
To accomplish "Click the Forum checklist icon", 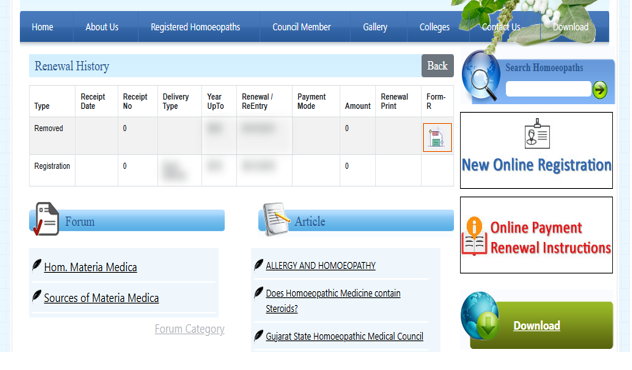I will pyautogui.click(x=46, y=219).
